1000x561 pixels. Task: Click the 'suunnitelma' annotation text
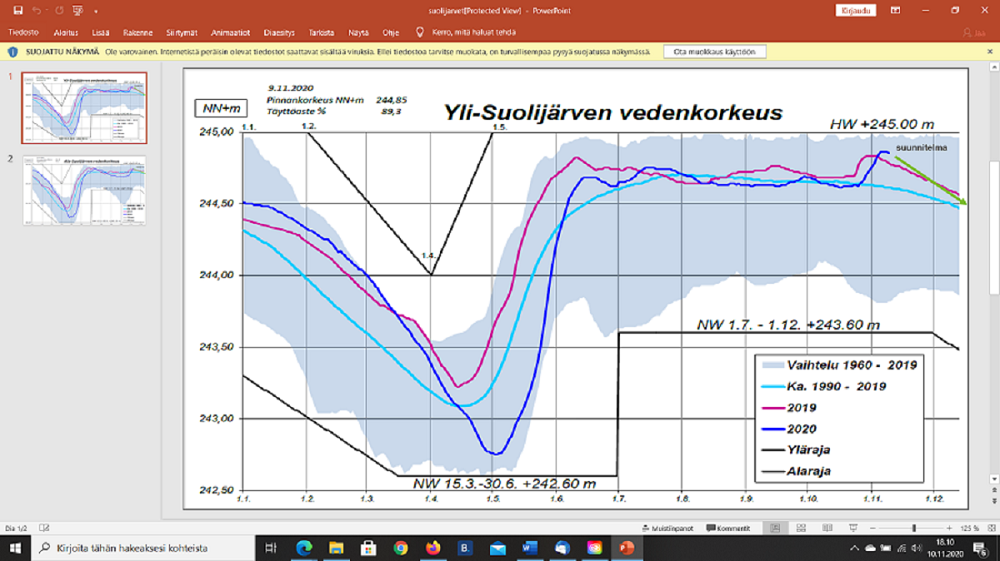(x=922, y=148)
